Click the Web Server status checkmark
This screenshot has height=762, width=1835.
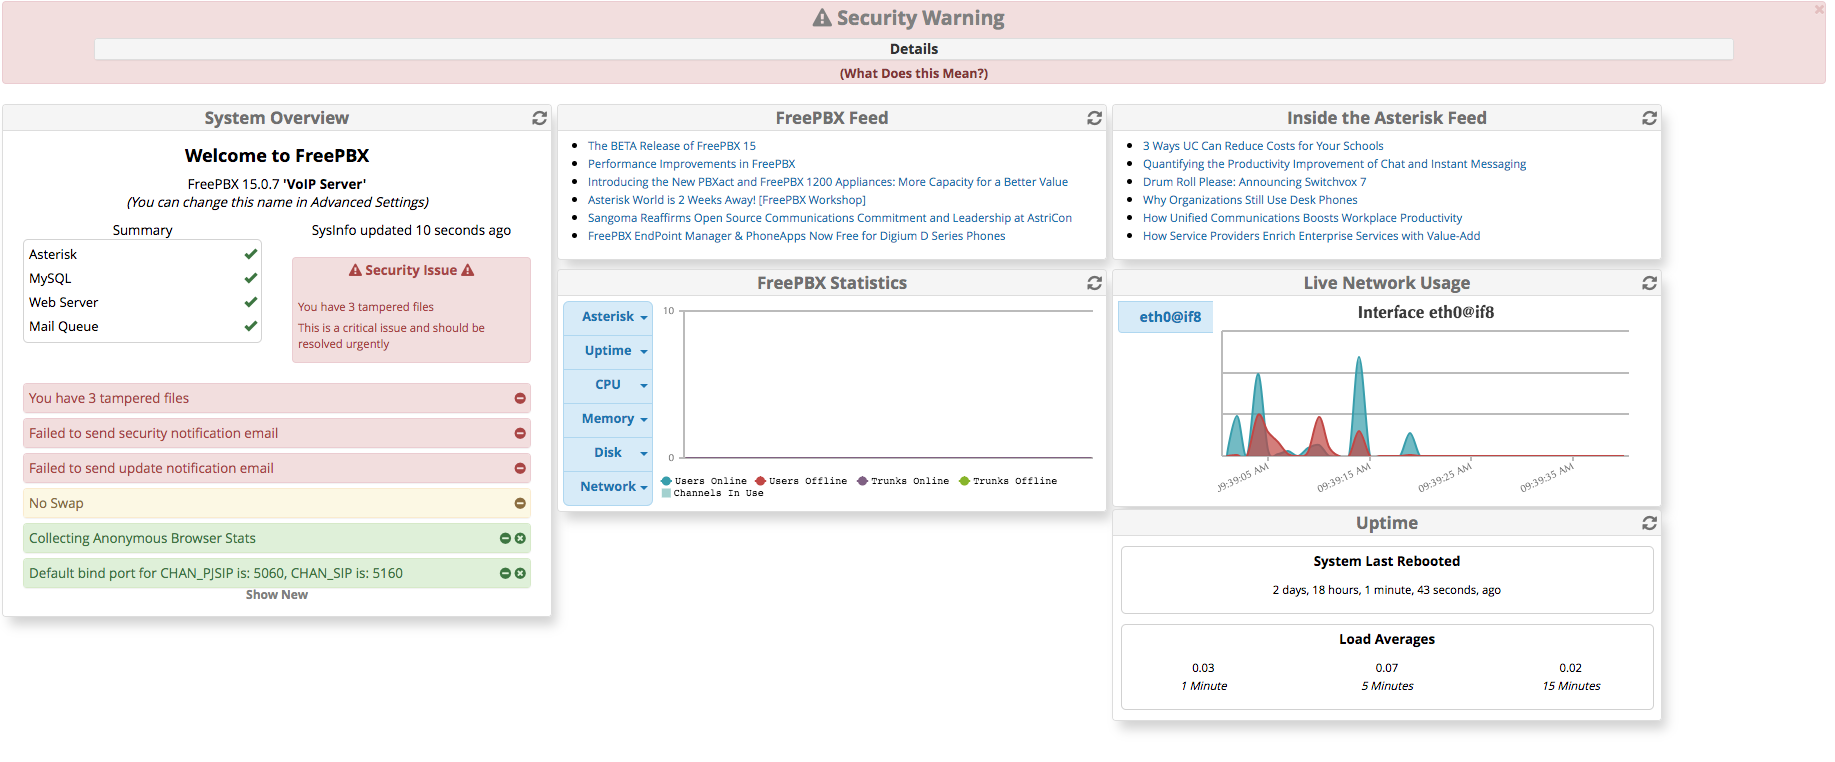point(250,302)
